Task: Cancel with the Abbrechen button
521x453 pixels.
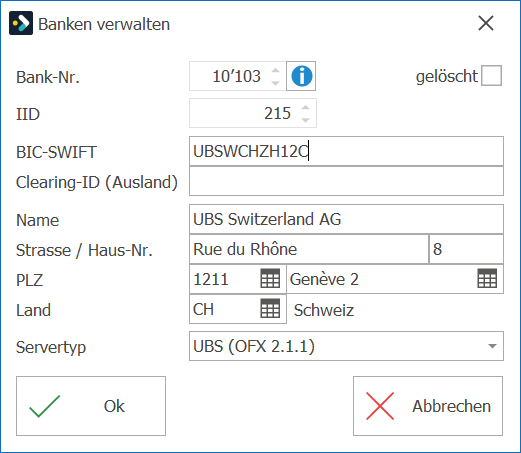Action: tap(428, 406)
